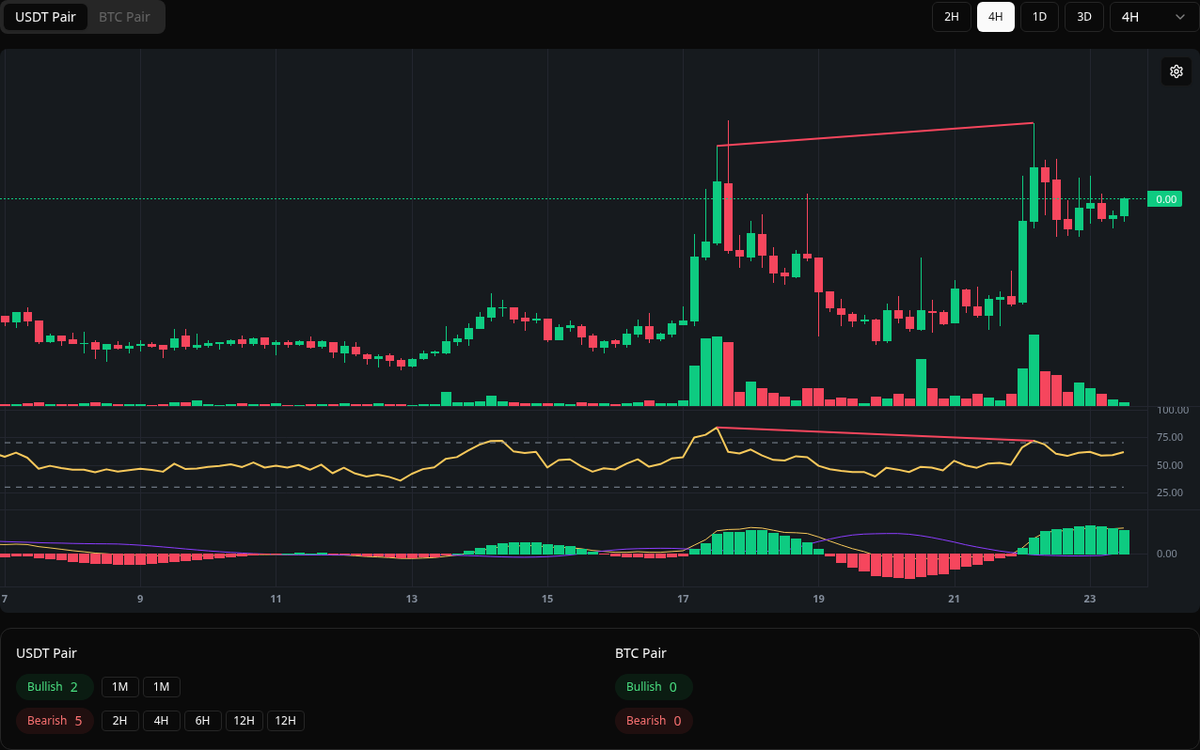Select the first 1M bullish signal pill
This screenshot has height=750, width=1200.
119,687
